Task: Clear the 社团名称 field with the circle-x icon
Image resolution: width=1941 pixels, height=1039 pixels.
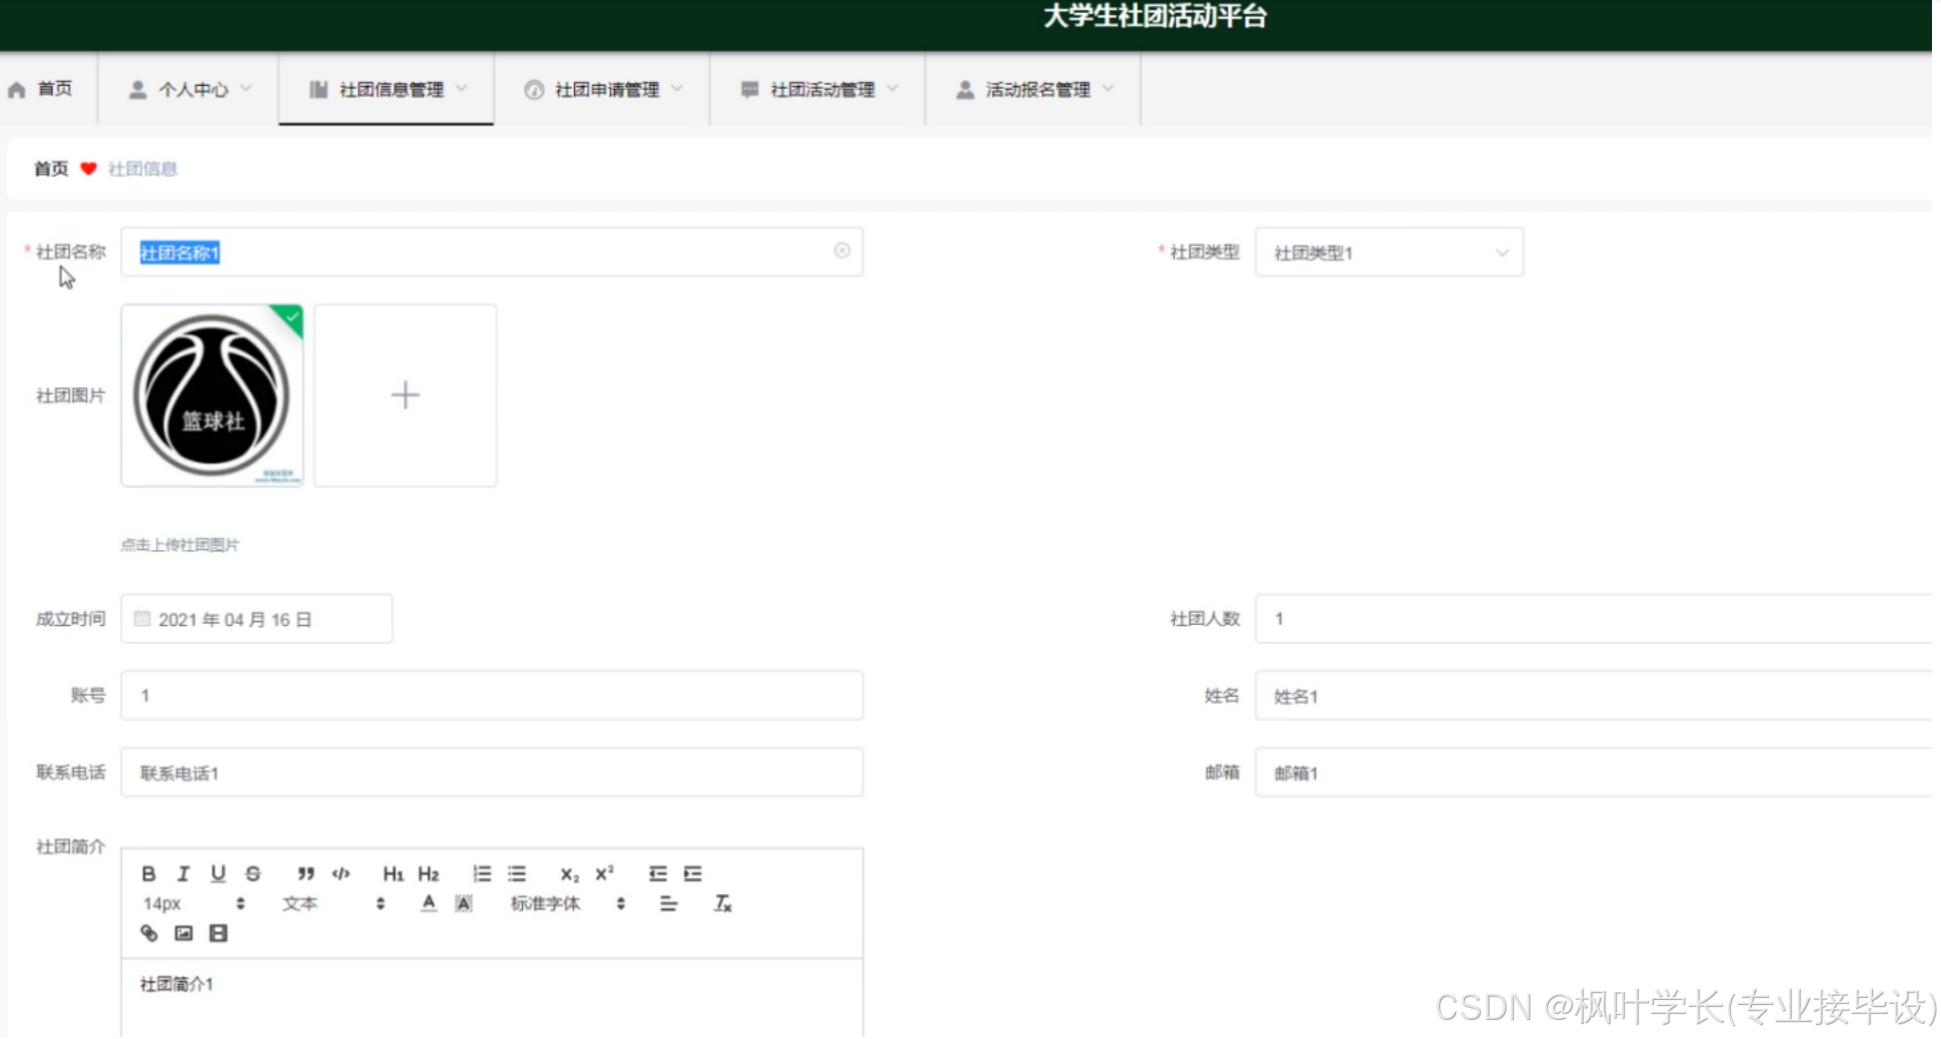Action: point(842,251)
